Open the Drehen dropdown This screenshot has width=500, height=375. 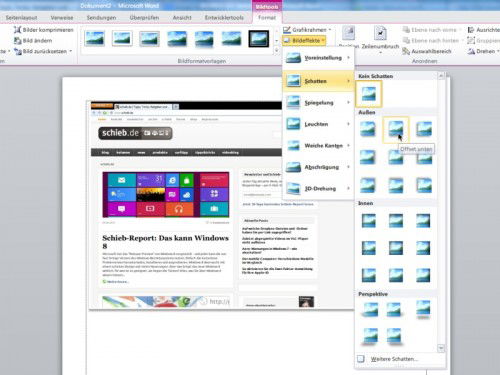tap(483, 51)
